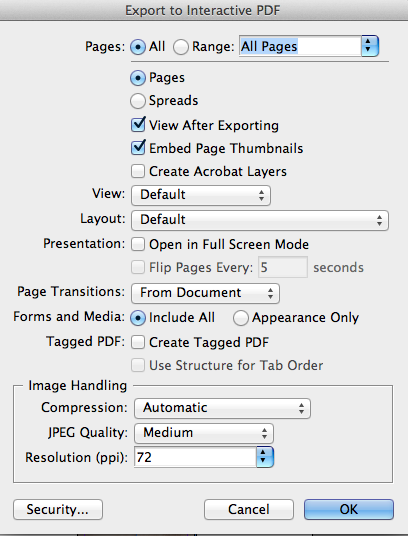408x536 pixels.
Task: Expand the Page Transitions dropdown
Action: click(x=205, y=293)
